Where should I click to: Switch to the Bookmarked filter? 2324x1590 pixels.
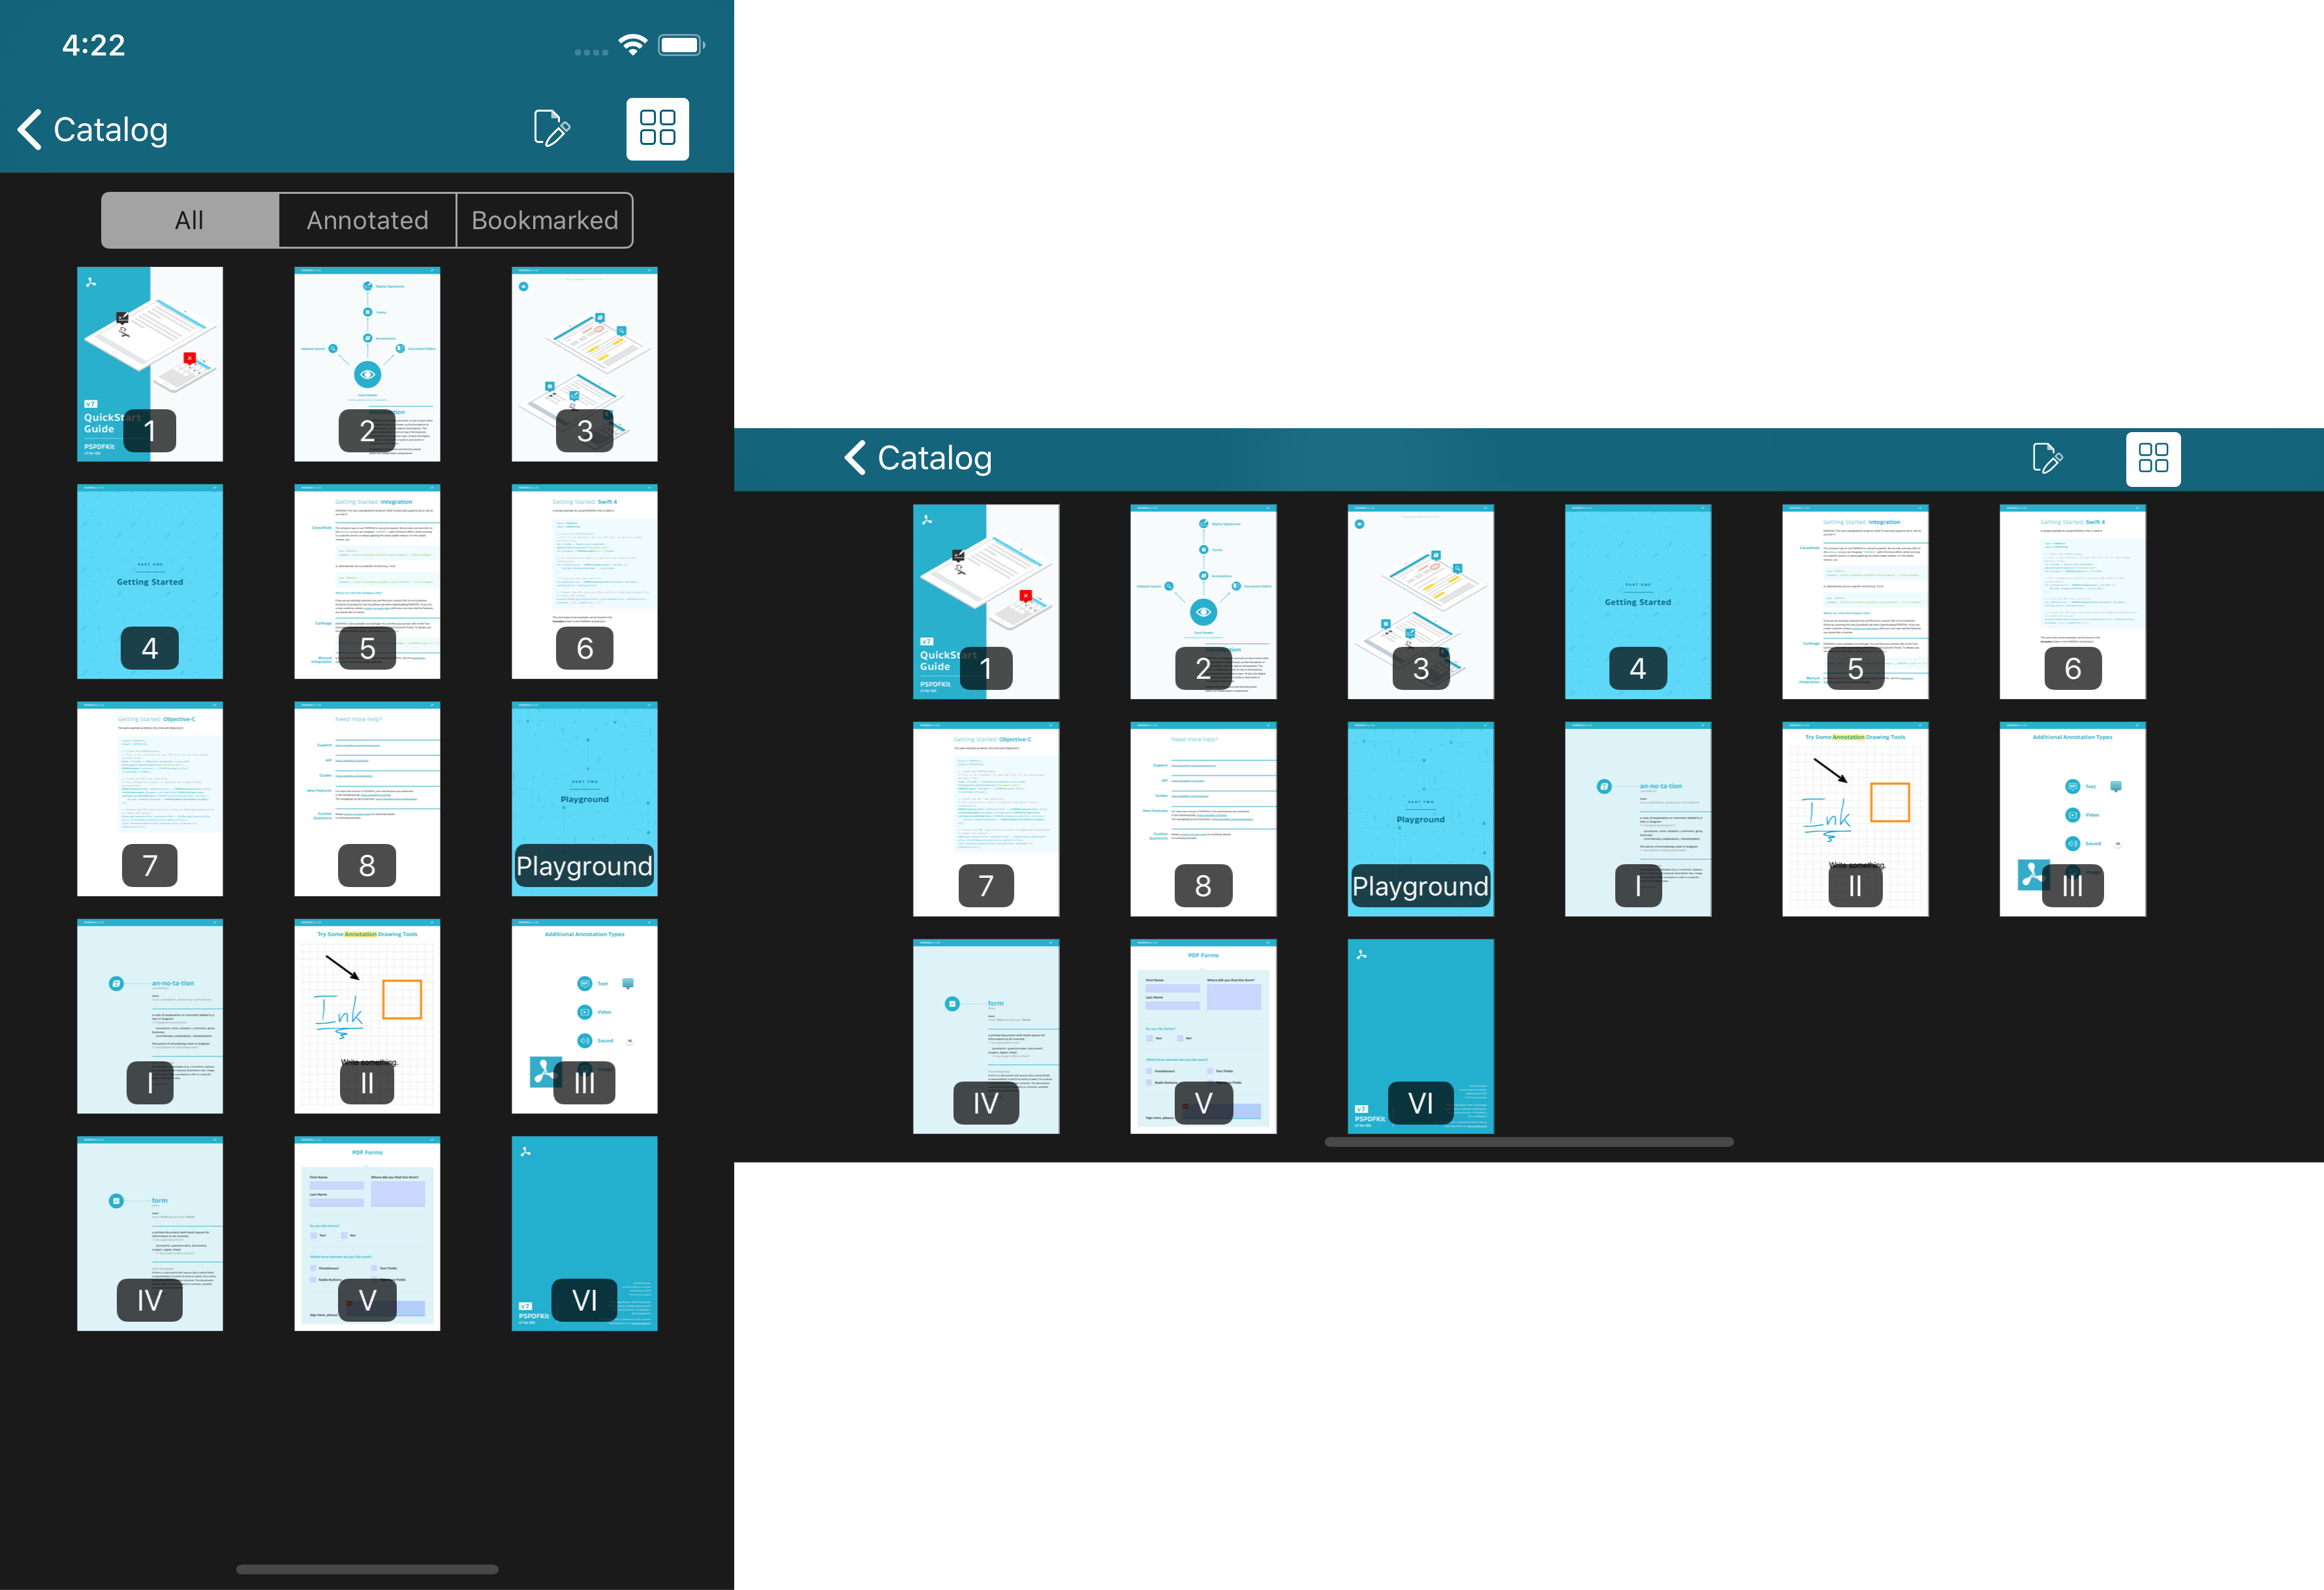[545, 220]
